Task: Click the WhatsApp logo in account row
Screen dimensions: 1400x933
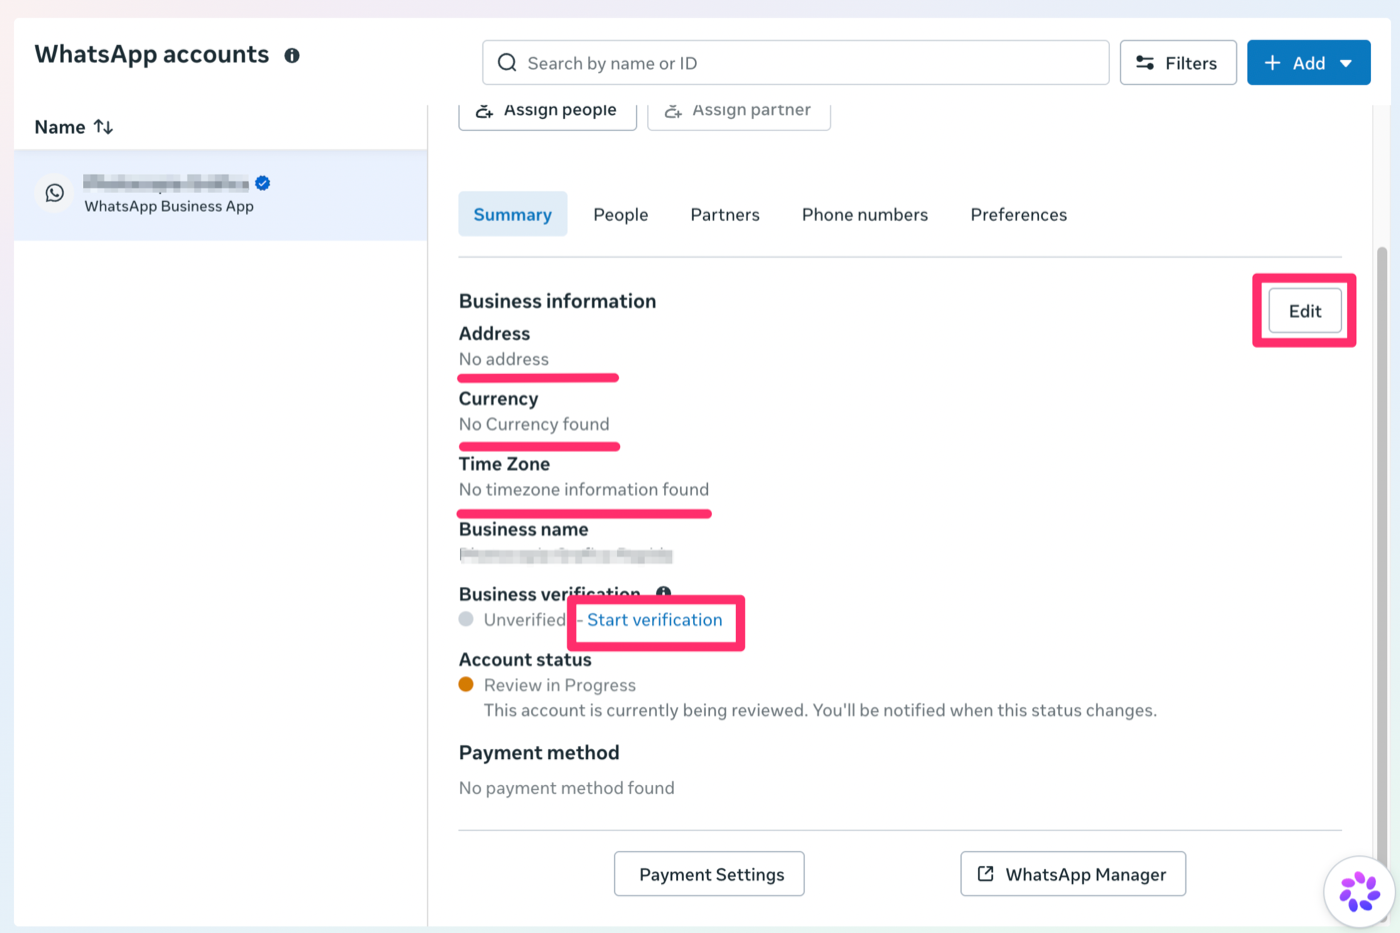Action: 55,193
